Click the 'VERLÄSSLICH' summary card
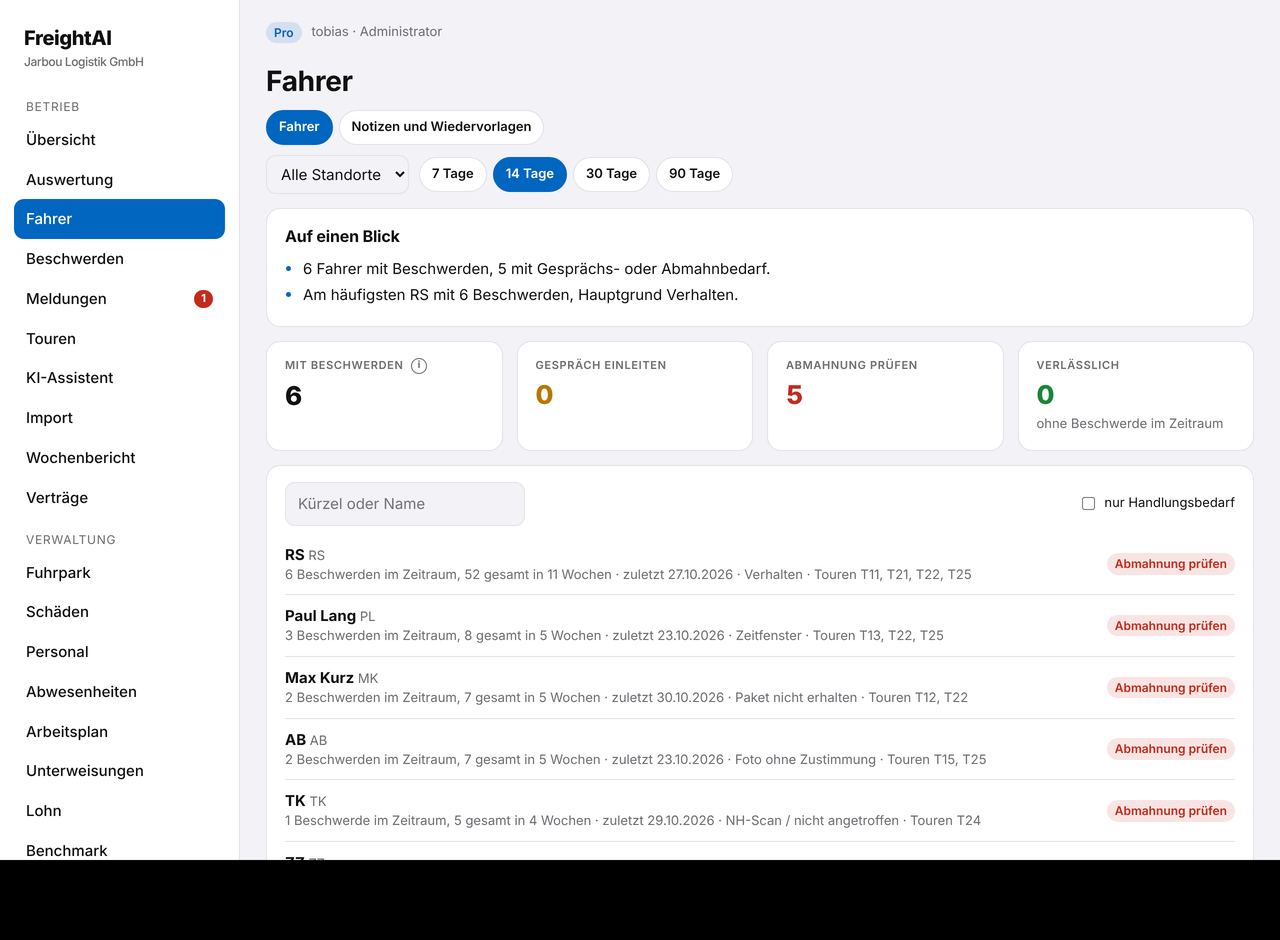Screen dimensions: 1280x940 coord(1136,396)
